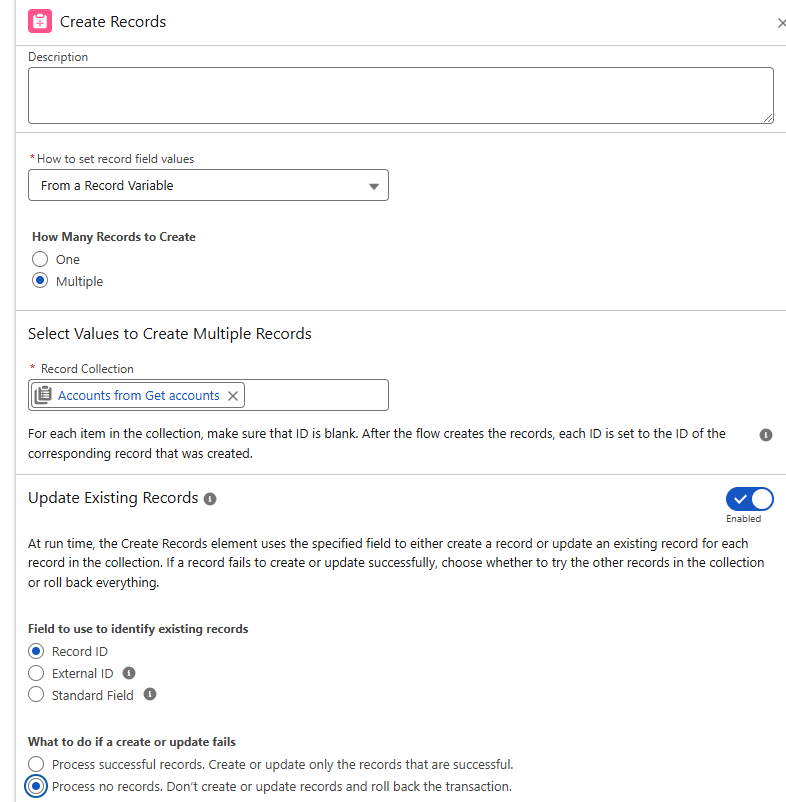Choose Standard Field radio option

click(x=36, y=695)
